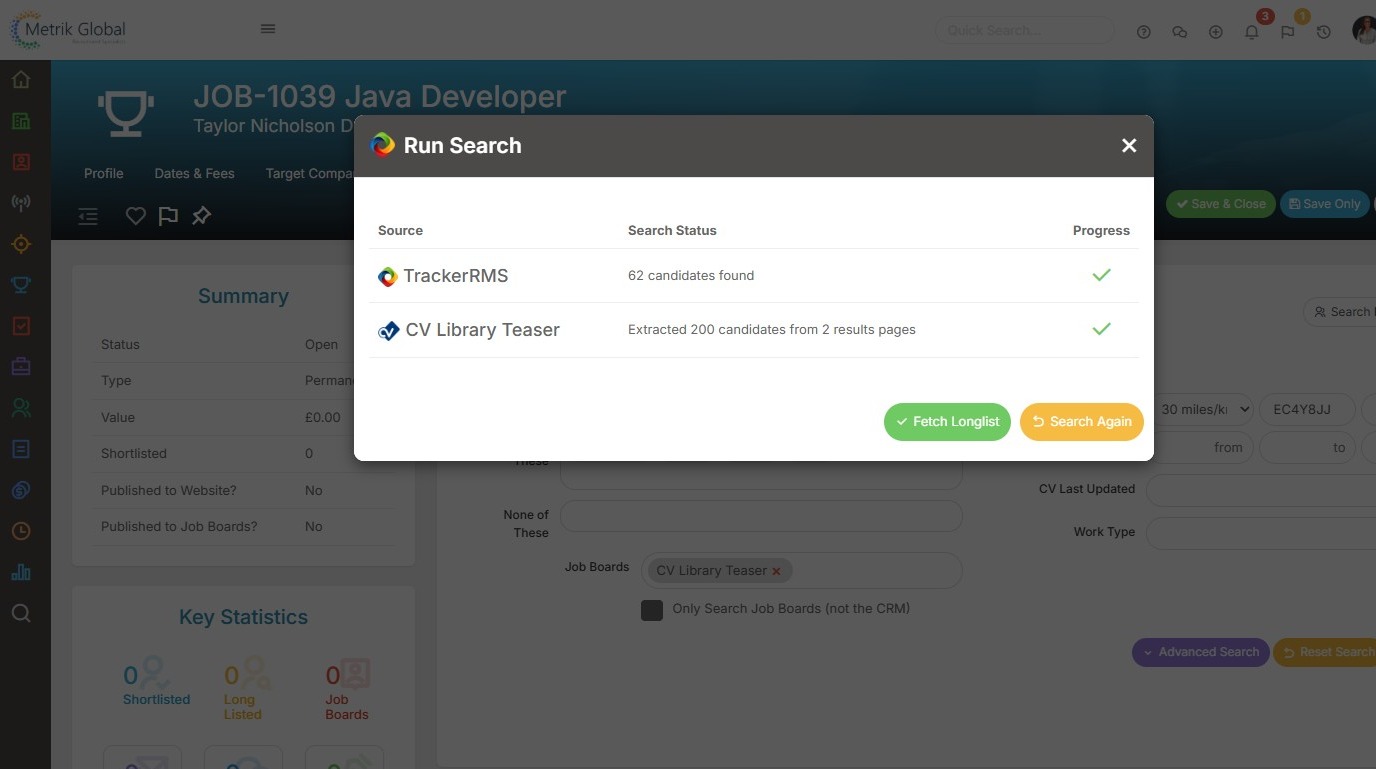This screenshot has width=1376, height=769.
Task: Favorite this job with the heart icon
Action: [x=135, y=216]
